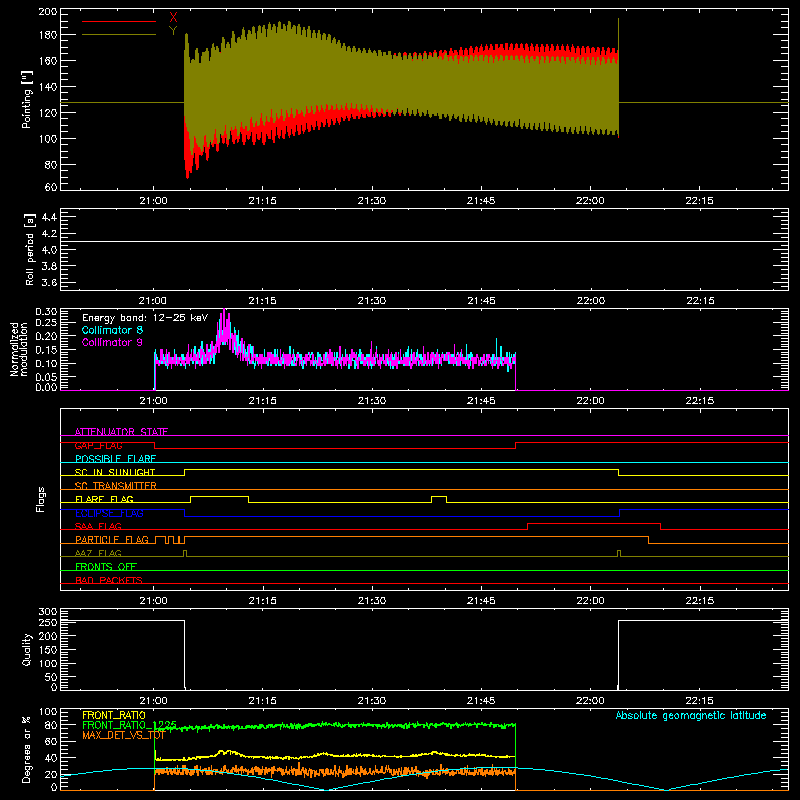Click '21:15' time label under Pointing plot
Screen dimensions: 800x800
pos(262,201)
